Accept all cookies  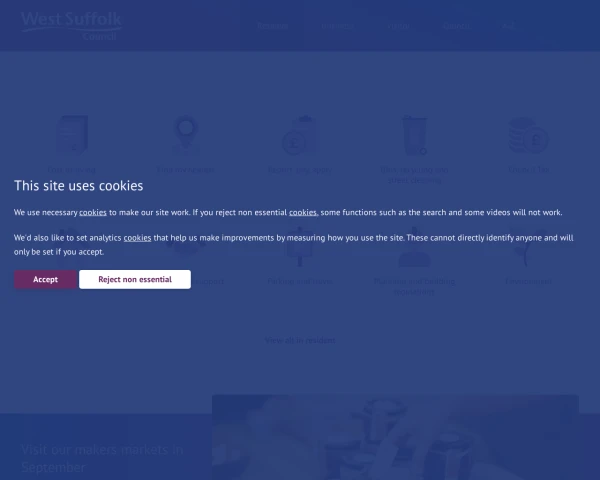[45, 279]
